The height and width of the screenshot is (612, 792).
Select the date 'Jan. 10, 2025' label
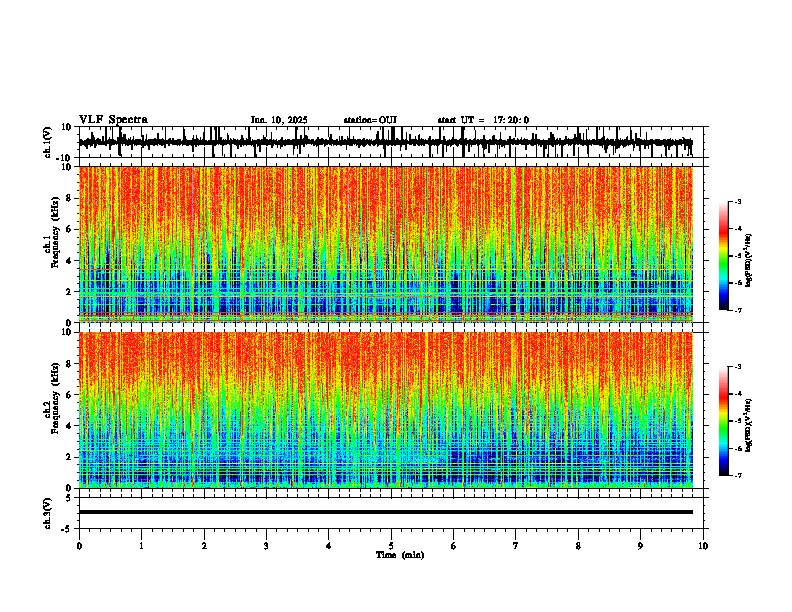click(x=279, y=120)
